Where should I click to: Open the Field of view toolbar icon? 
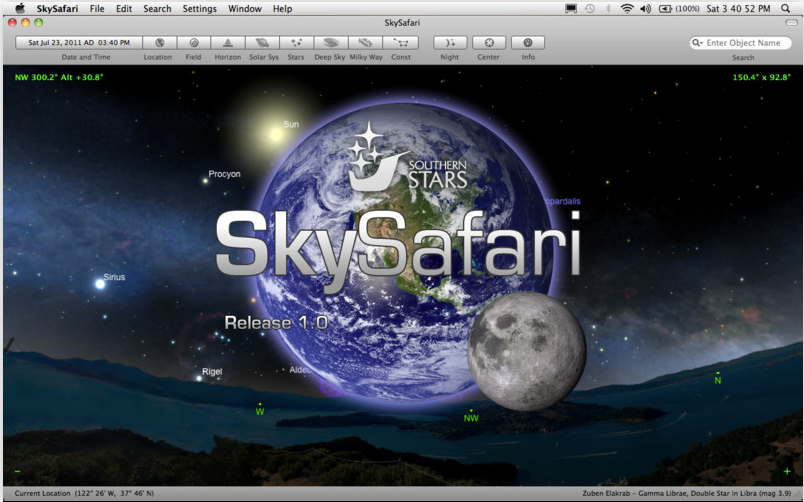[x=194, y=43]
